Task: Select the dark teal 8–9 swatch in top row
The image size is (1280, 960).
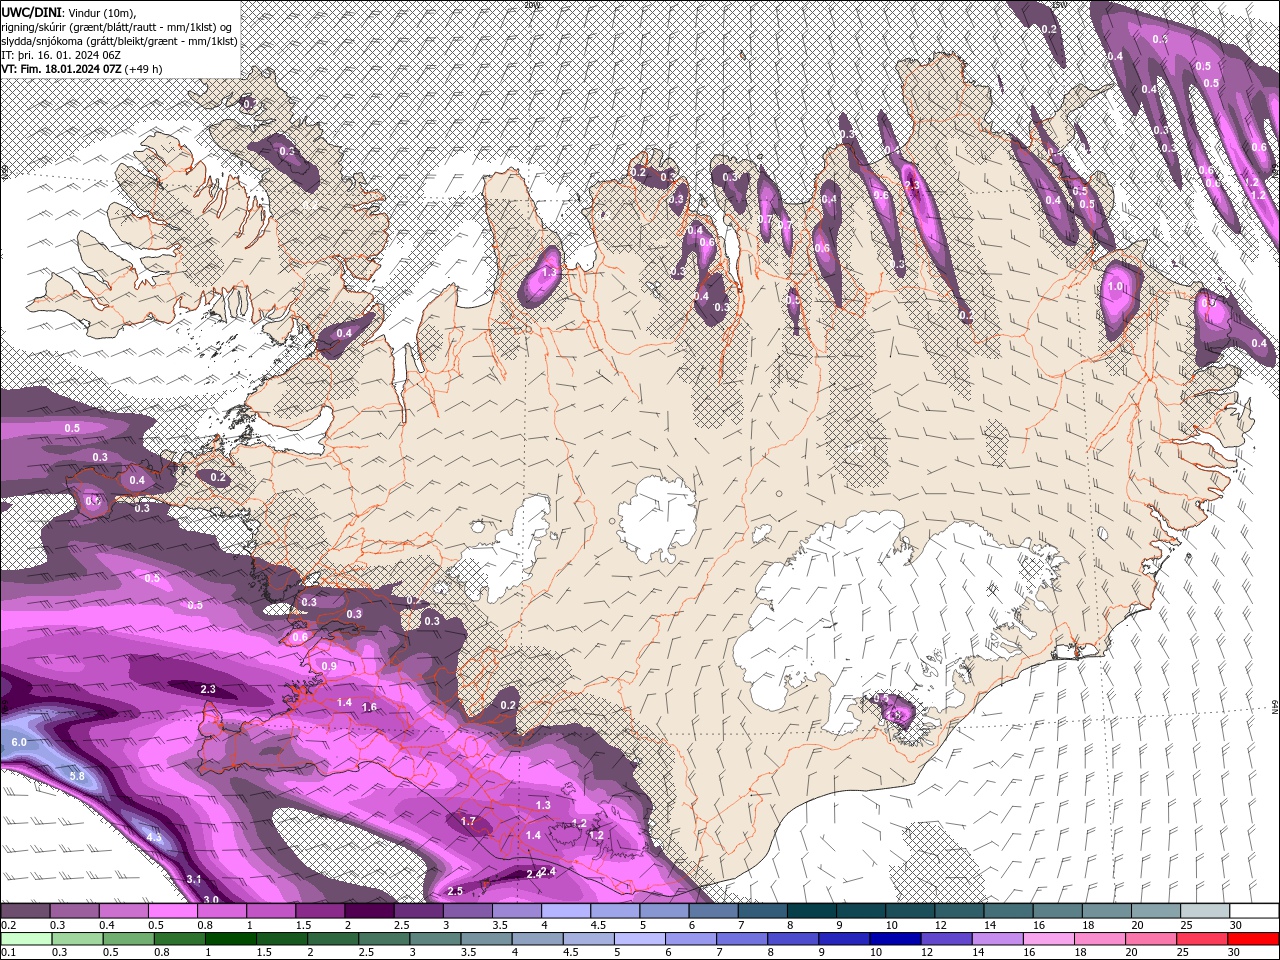Action: (812, 911)
